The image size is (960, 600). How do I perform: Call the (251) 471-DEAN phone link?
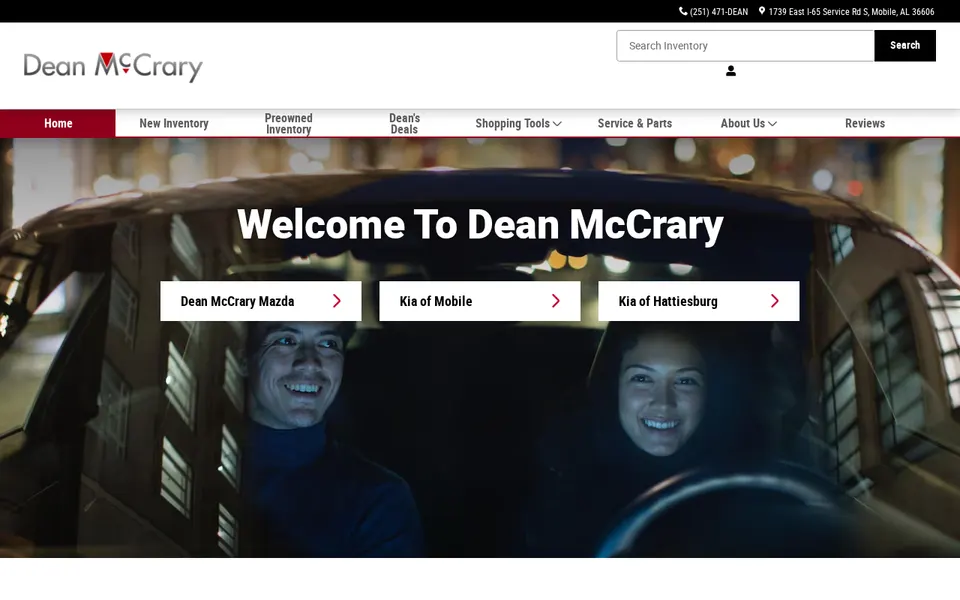tap(719, 12)
